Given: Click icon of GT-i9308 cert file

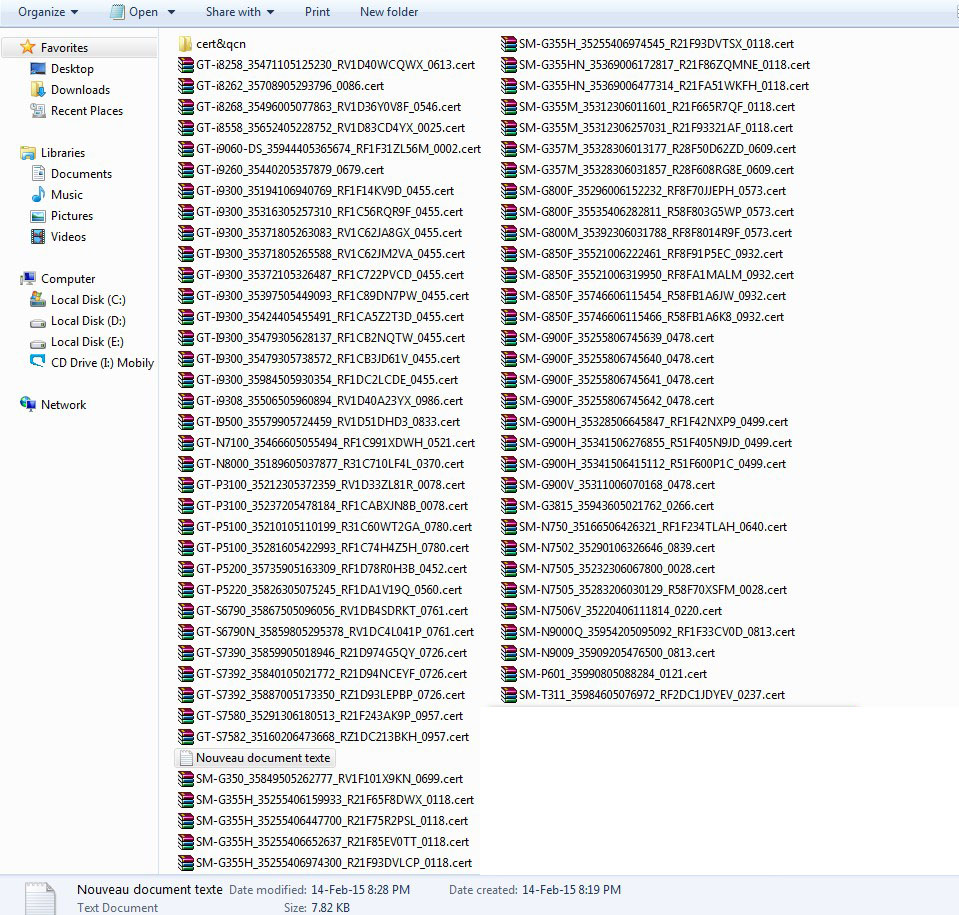Looking at the screenshot, I should coord(185,401).
